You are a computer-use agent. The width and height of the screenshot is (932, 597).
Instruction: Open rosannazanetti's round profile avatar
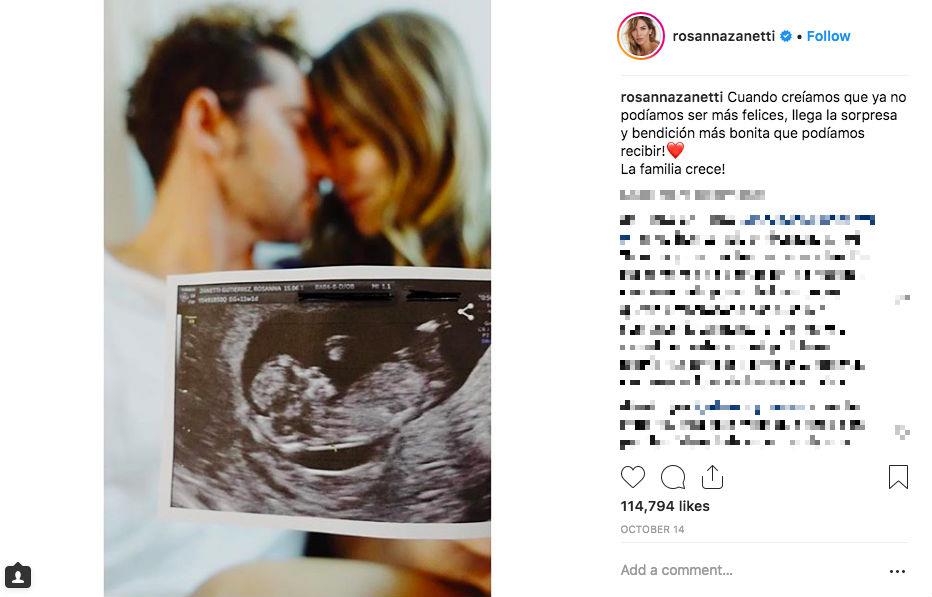tap(641, 36)
